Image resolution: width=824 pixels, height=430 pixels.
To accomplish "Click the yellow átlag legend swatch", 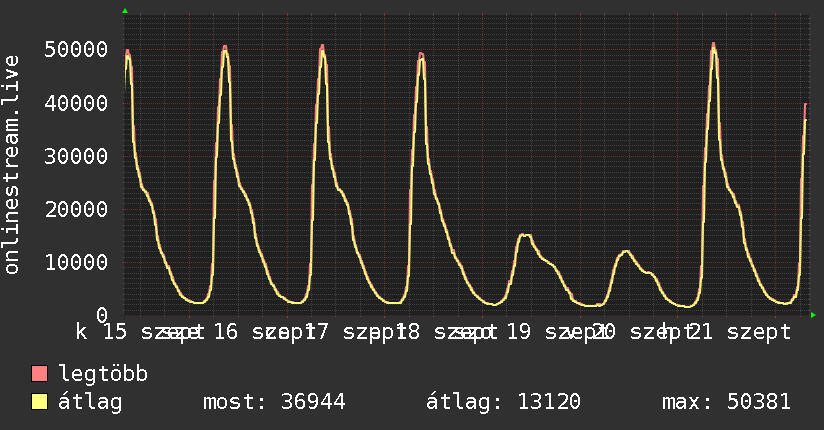I will click(x=39, y=401).
